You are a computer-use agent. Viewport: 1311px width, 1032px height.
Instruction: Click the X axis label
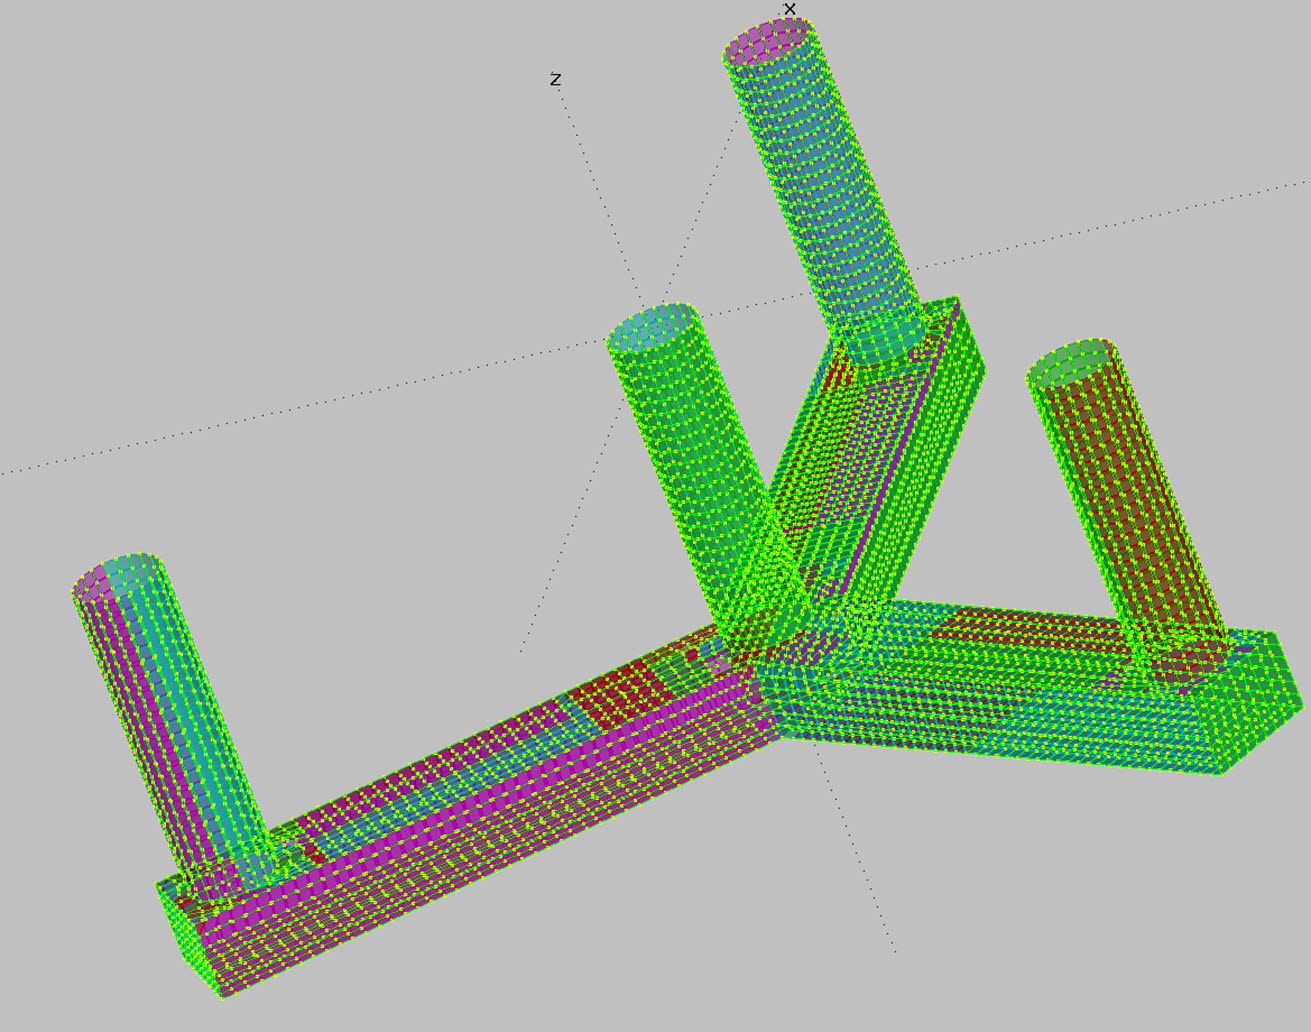[790, 9]
